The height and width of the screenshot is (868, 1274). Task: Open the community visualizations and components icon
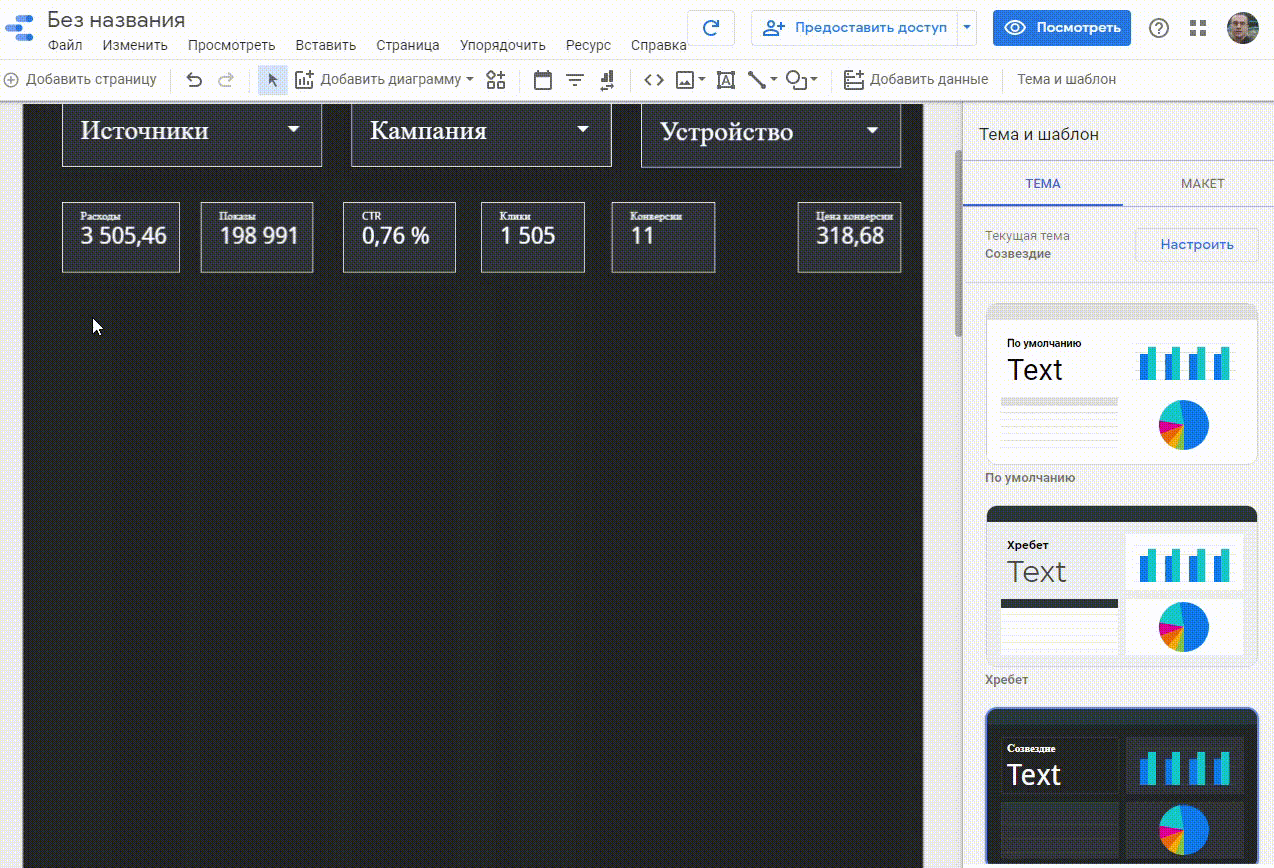496,80
